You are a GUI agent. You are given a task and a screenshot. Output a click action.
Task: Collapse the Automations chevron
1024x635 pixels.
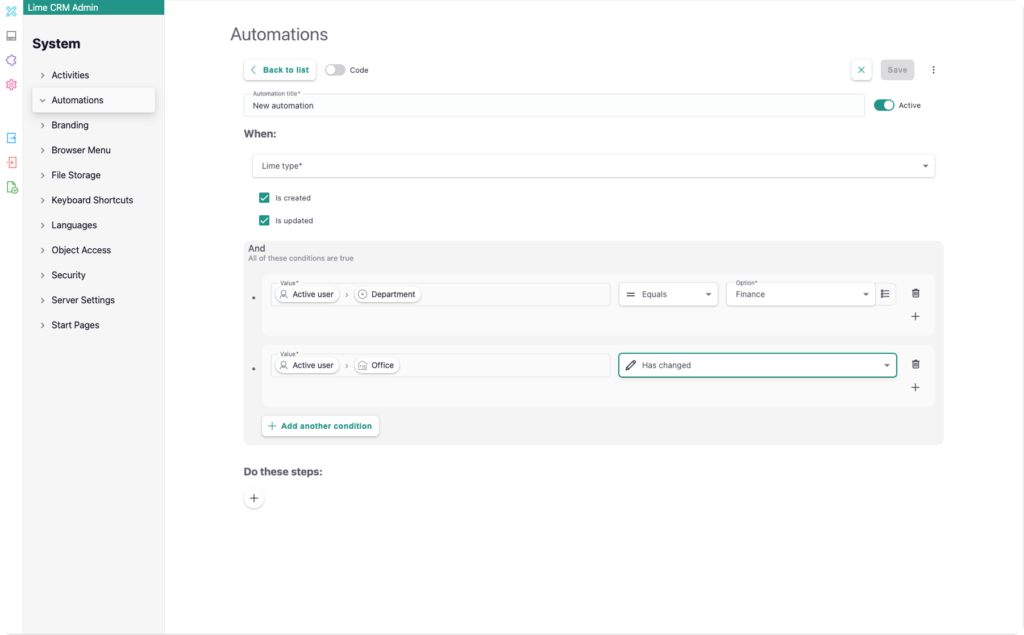tap(42, 100)
